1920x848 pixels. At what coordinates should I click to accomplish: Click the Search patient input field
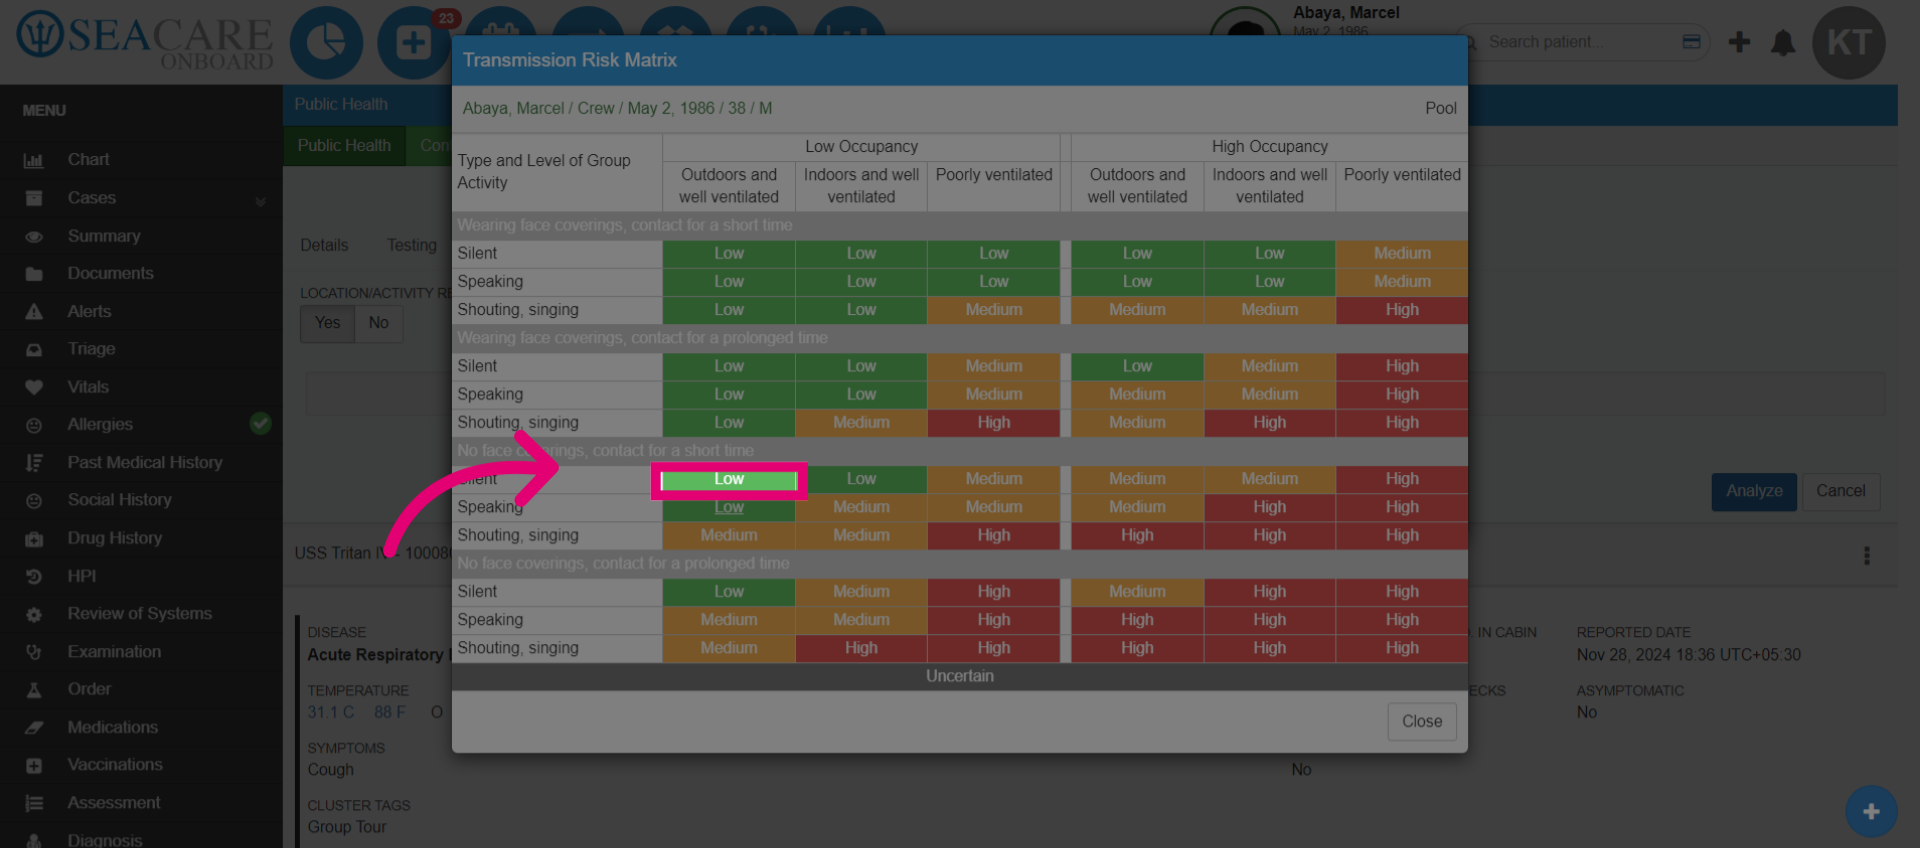point(1580,42)
